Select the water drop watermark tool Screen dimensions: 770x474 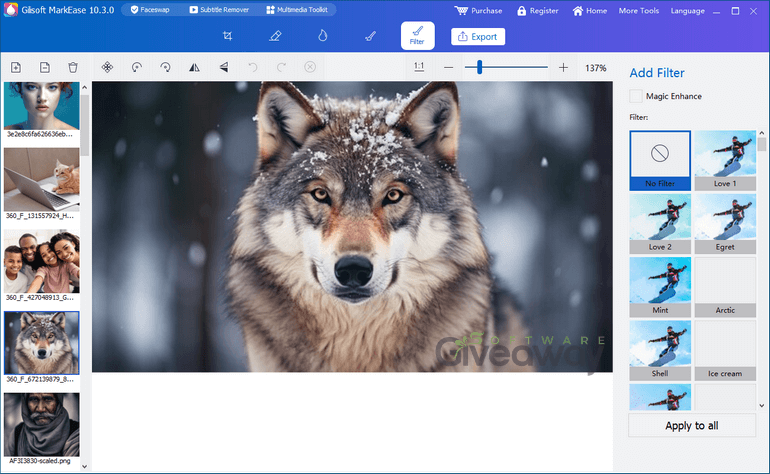(x=322, y=35)
